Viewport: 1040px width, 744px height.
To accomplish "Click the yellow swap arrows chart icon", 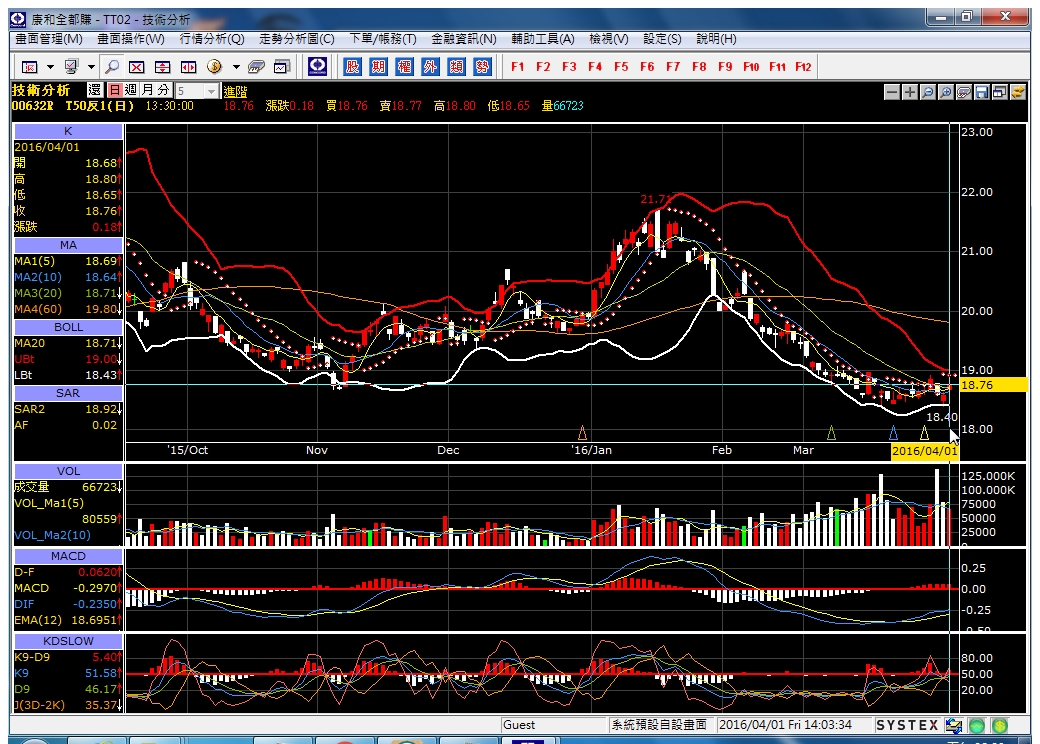I will coord(1017,92).
